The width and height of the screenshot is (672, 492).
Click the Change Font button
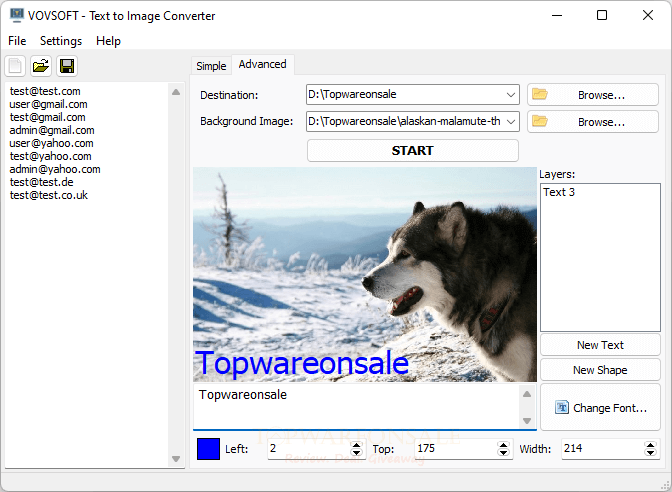pos(600,407)
